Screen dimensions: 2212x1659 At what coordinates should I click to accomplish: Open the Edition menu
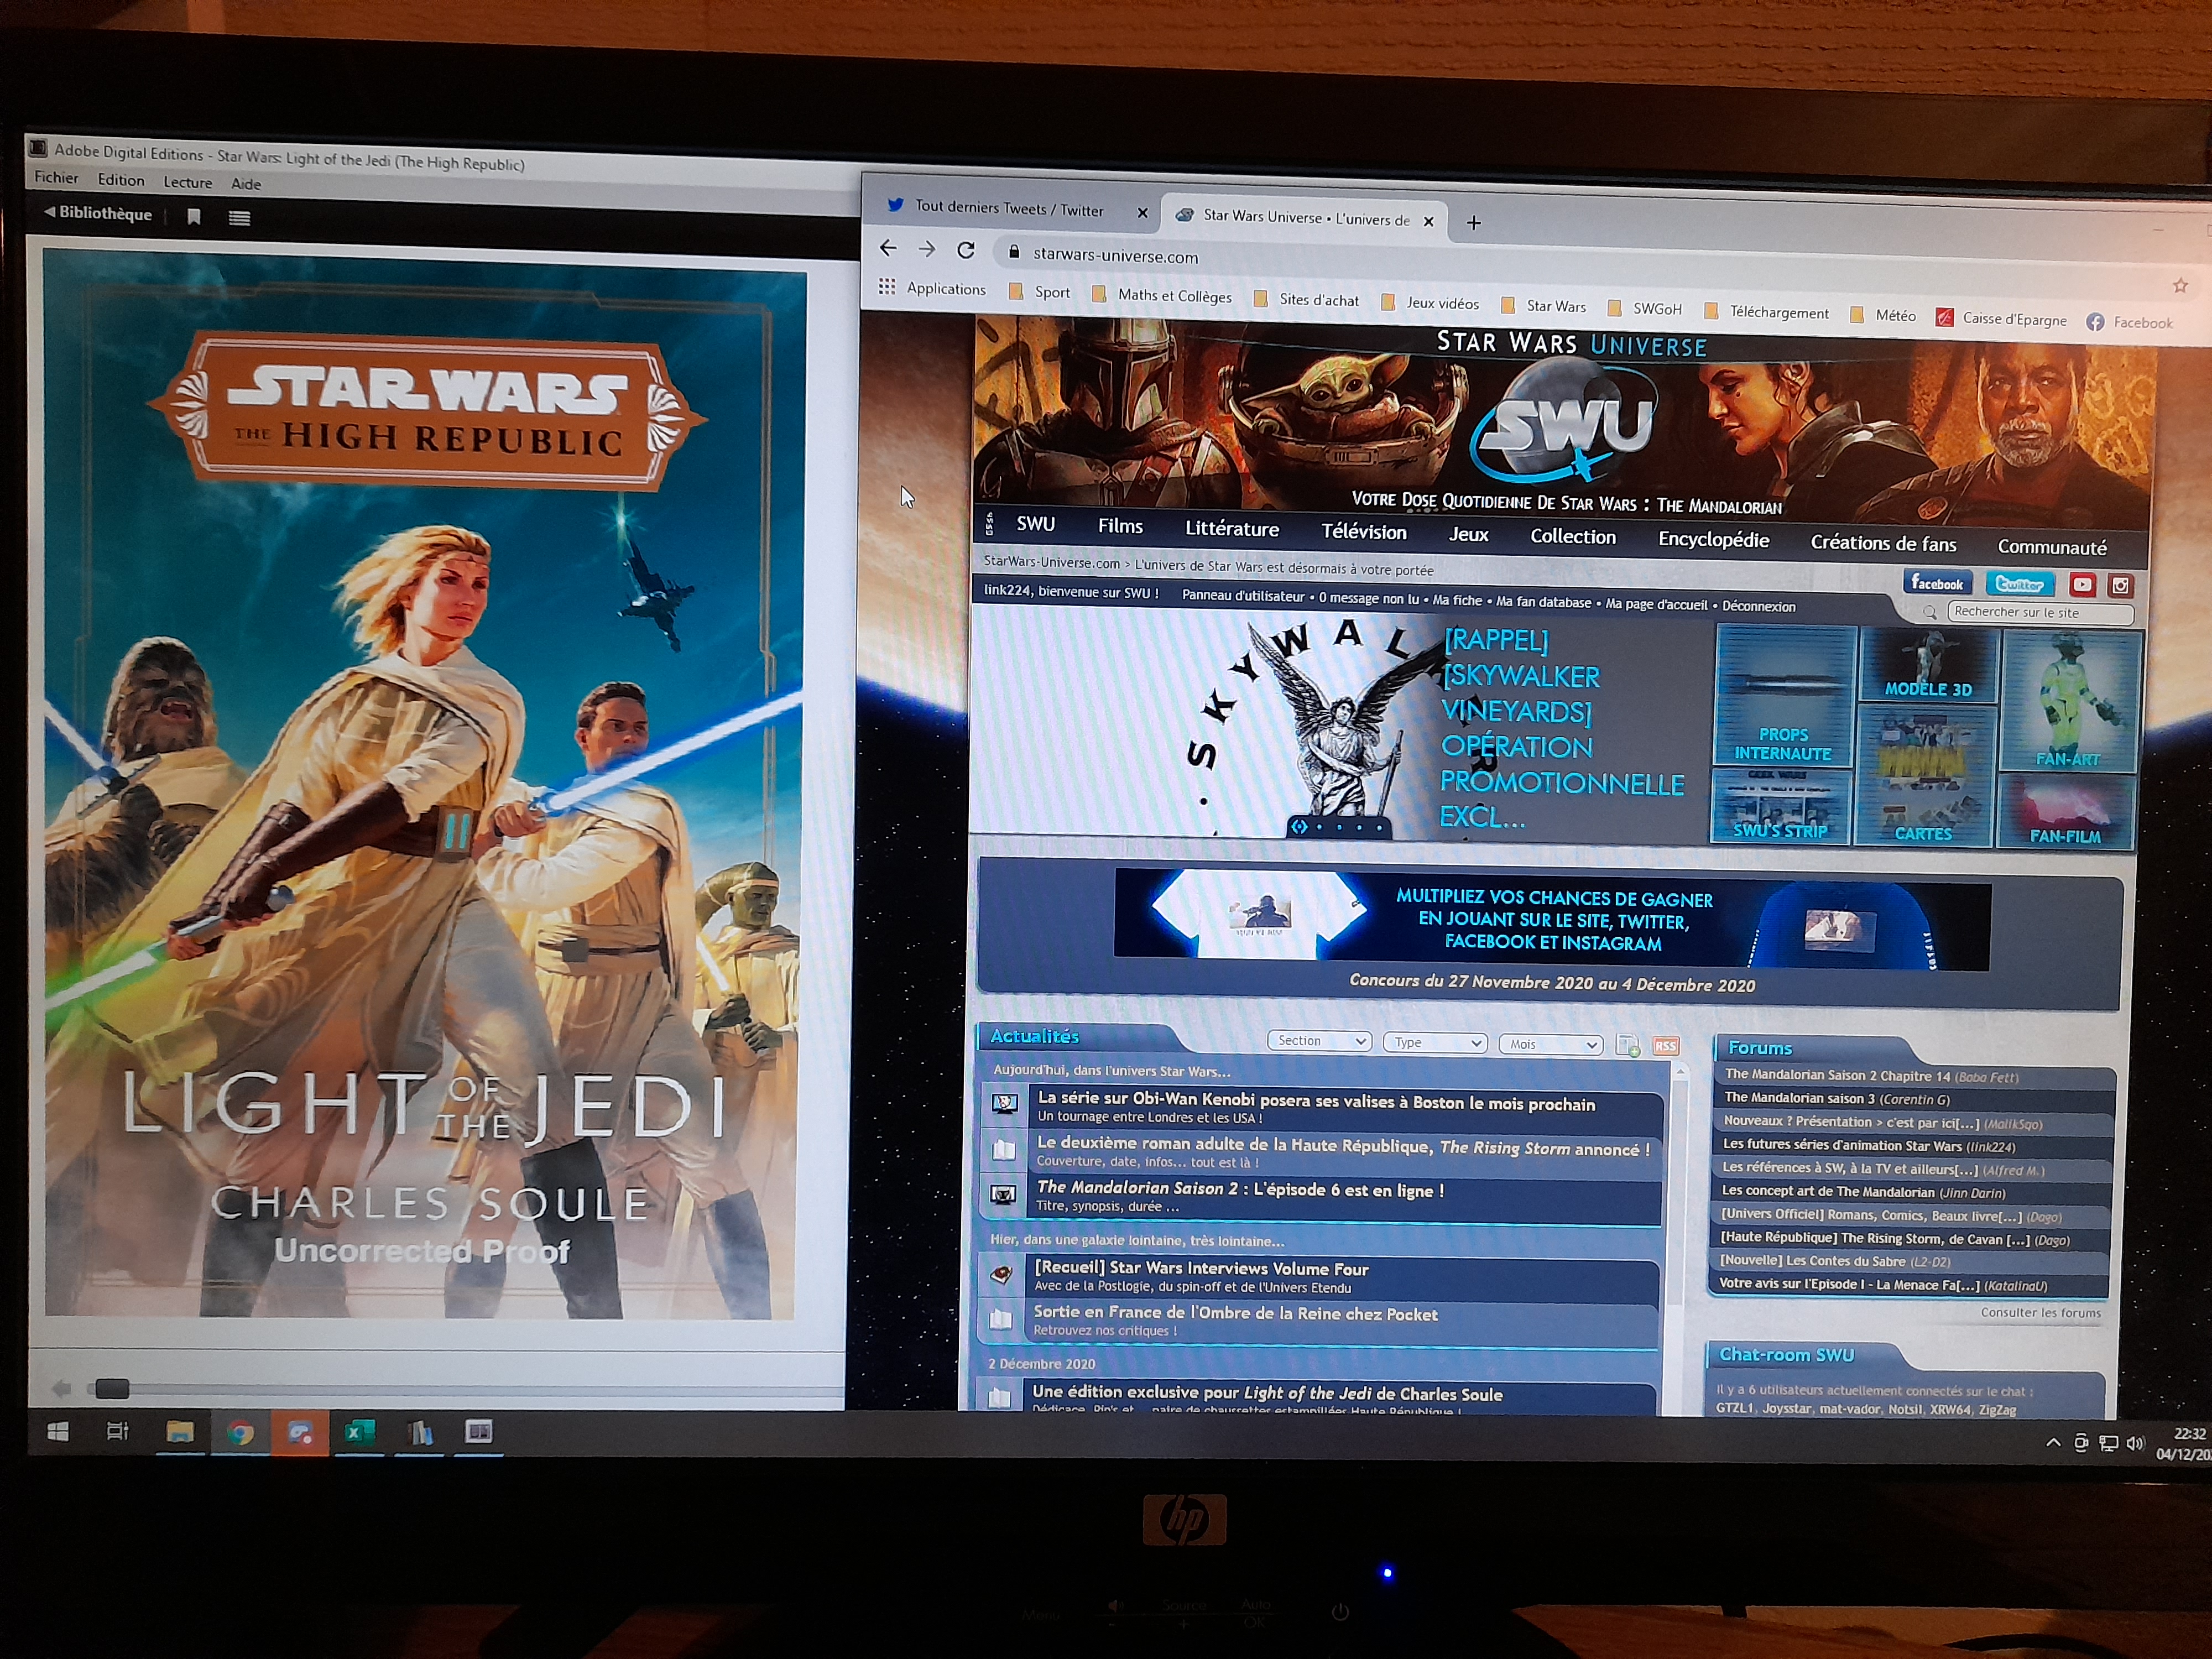click(x=121, y=180)
